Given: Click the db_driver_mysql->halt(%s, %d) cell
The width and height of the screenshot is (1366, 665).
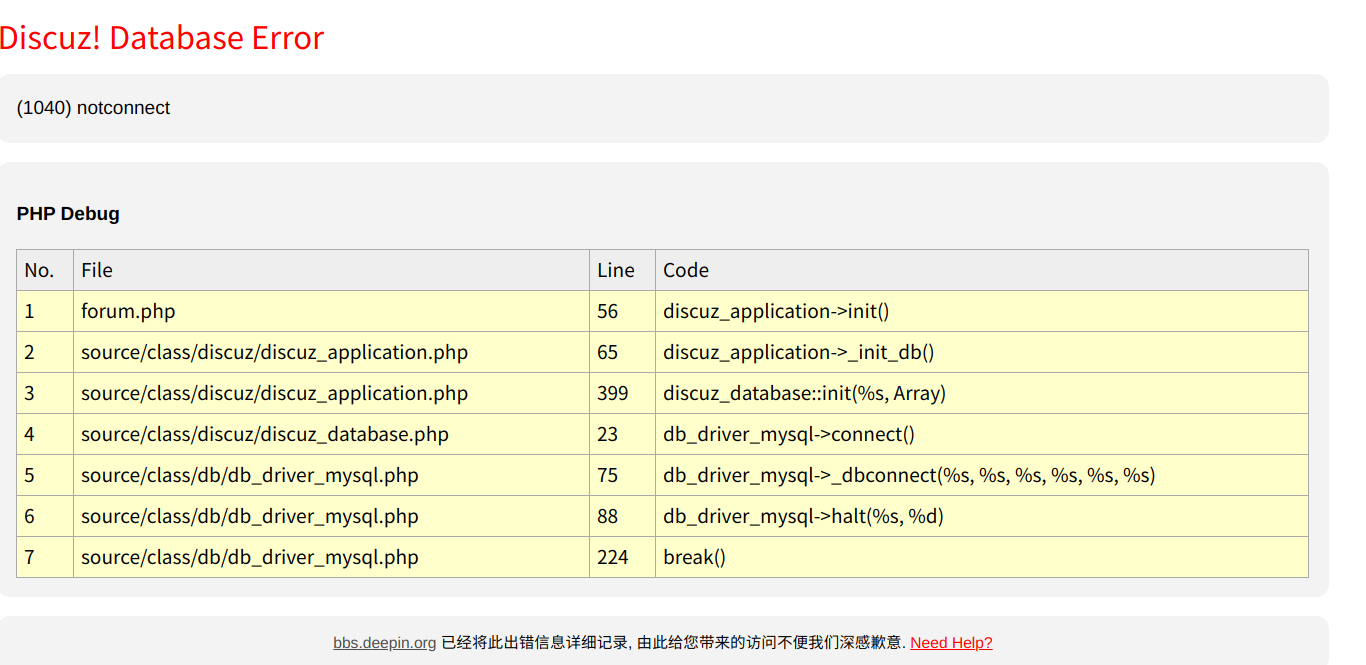Looking at the screenshot, I should point(982,516).
